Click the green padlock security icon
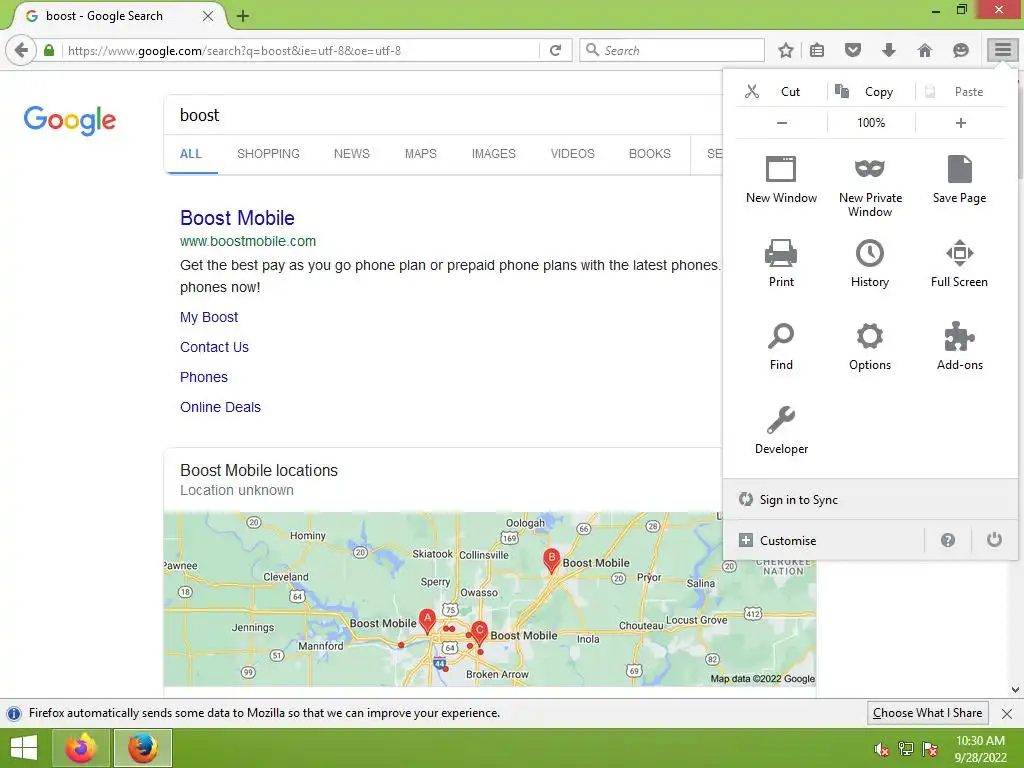The width and height of the screenshot is (1024, 768). pos(49,50)
